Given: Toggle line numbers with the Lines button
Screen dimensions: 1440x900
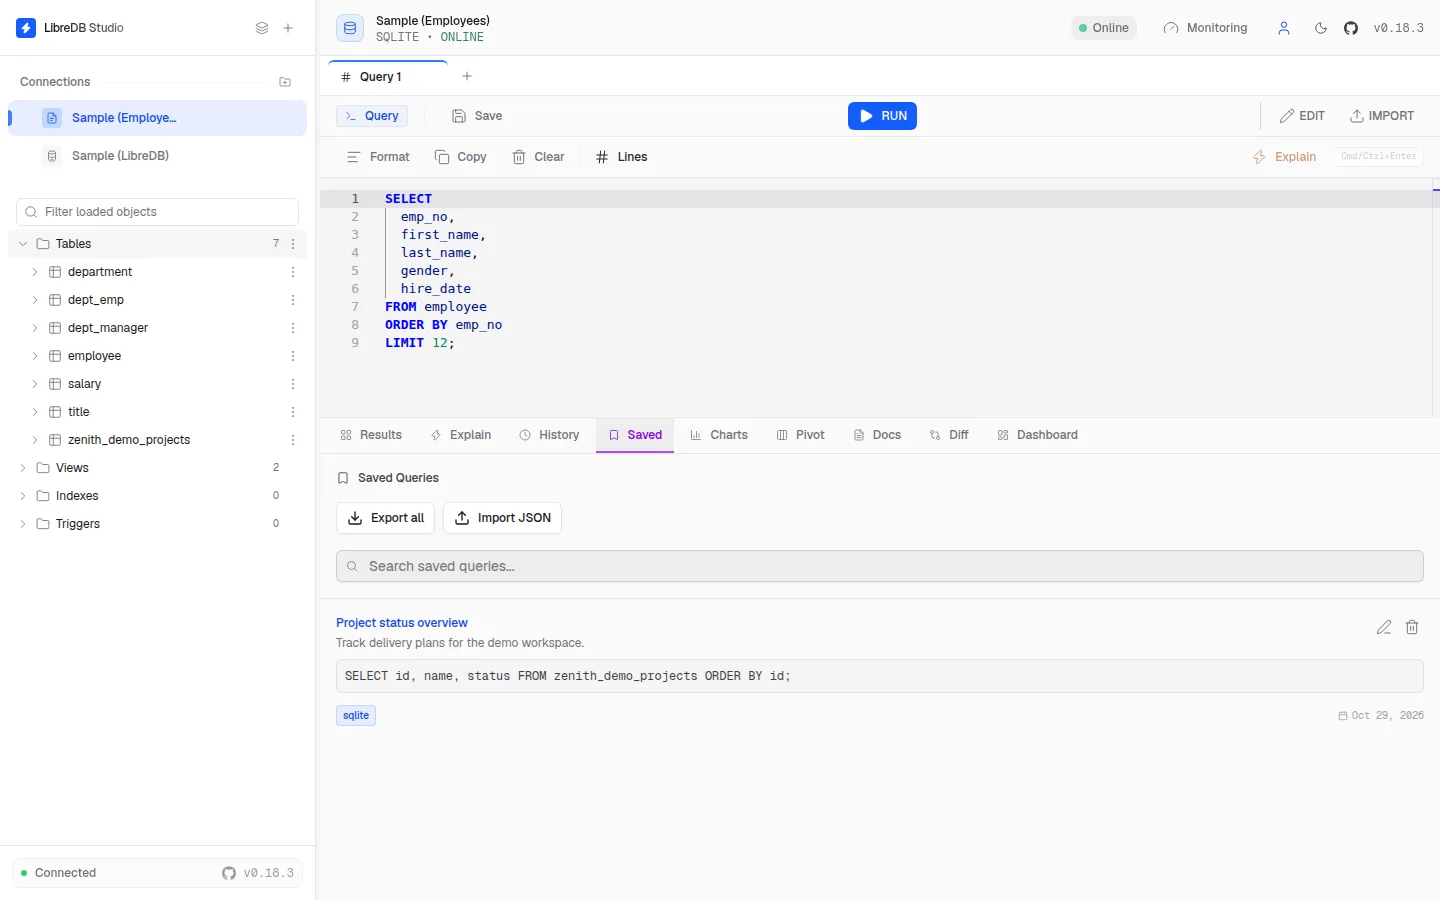Looking at the screenshot, I should pos(622,157).
